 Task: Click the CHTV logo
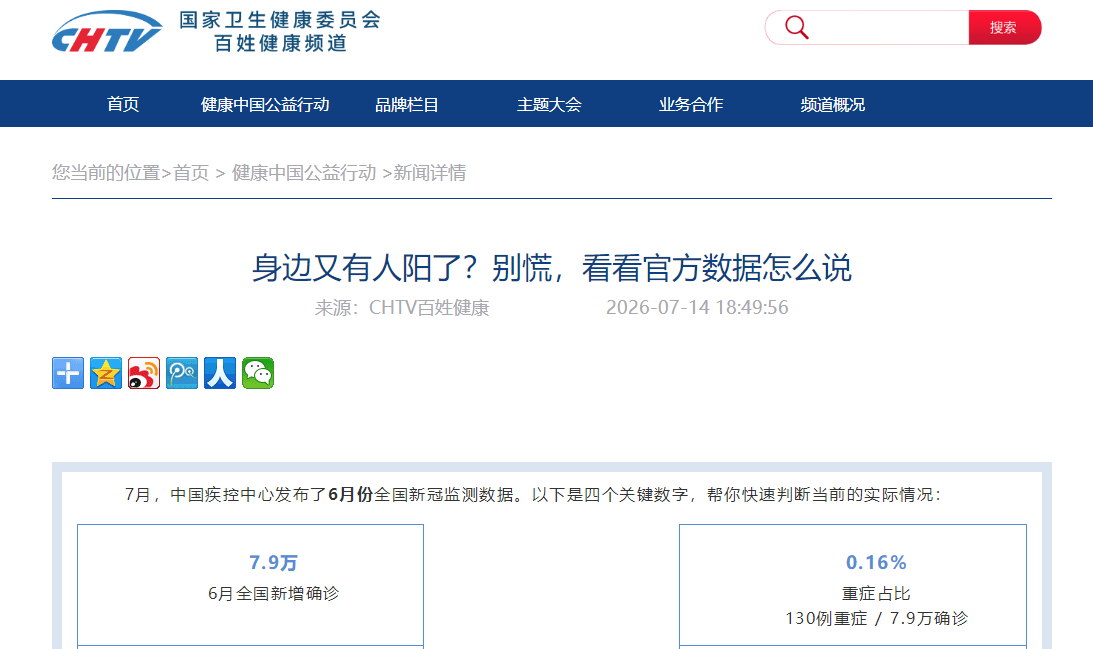[x=107, y=31]
